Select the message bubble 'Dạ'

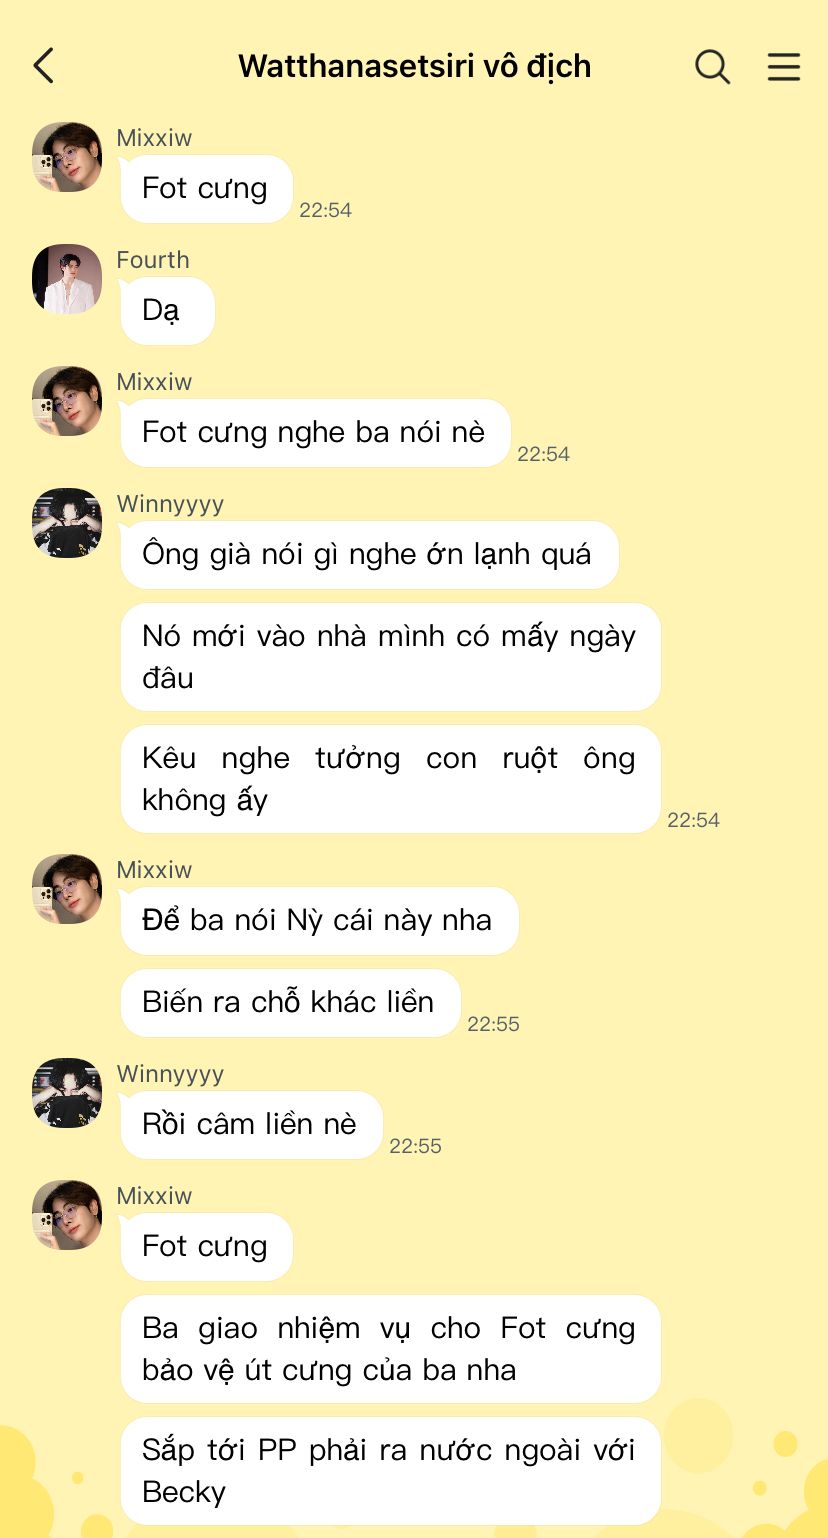[x=168, y=311]
